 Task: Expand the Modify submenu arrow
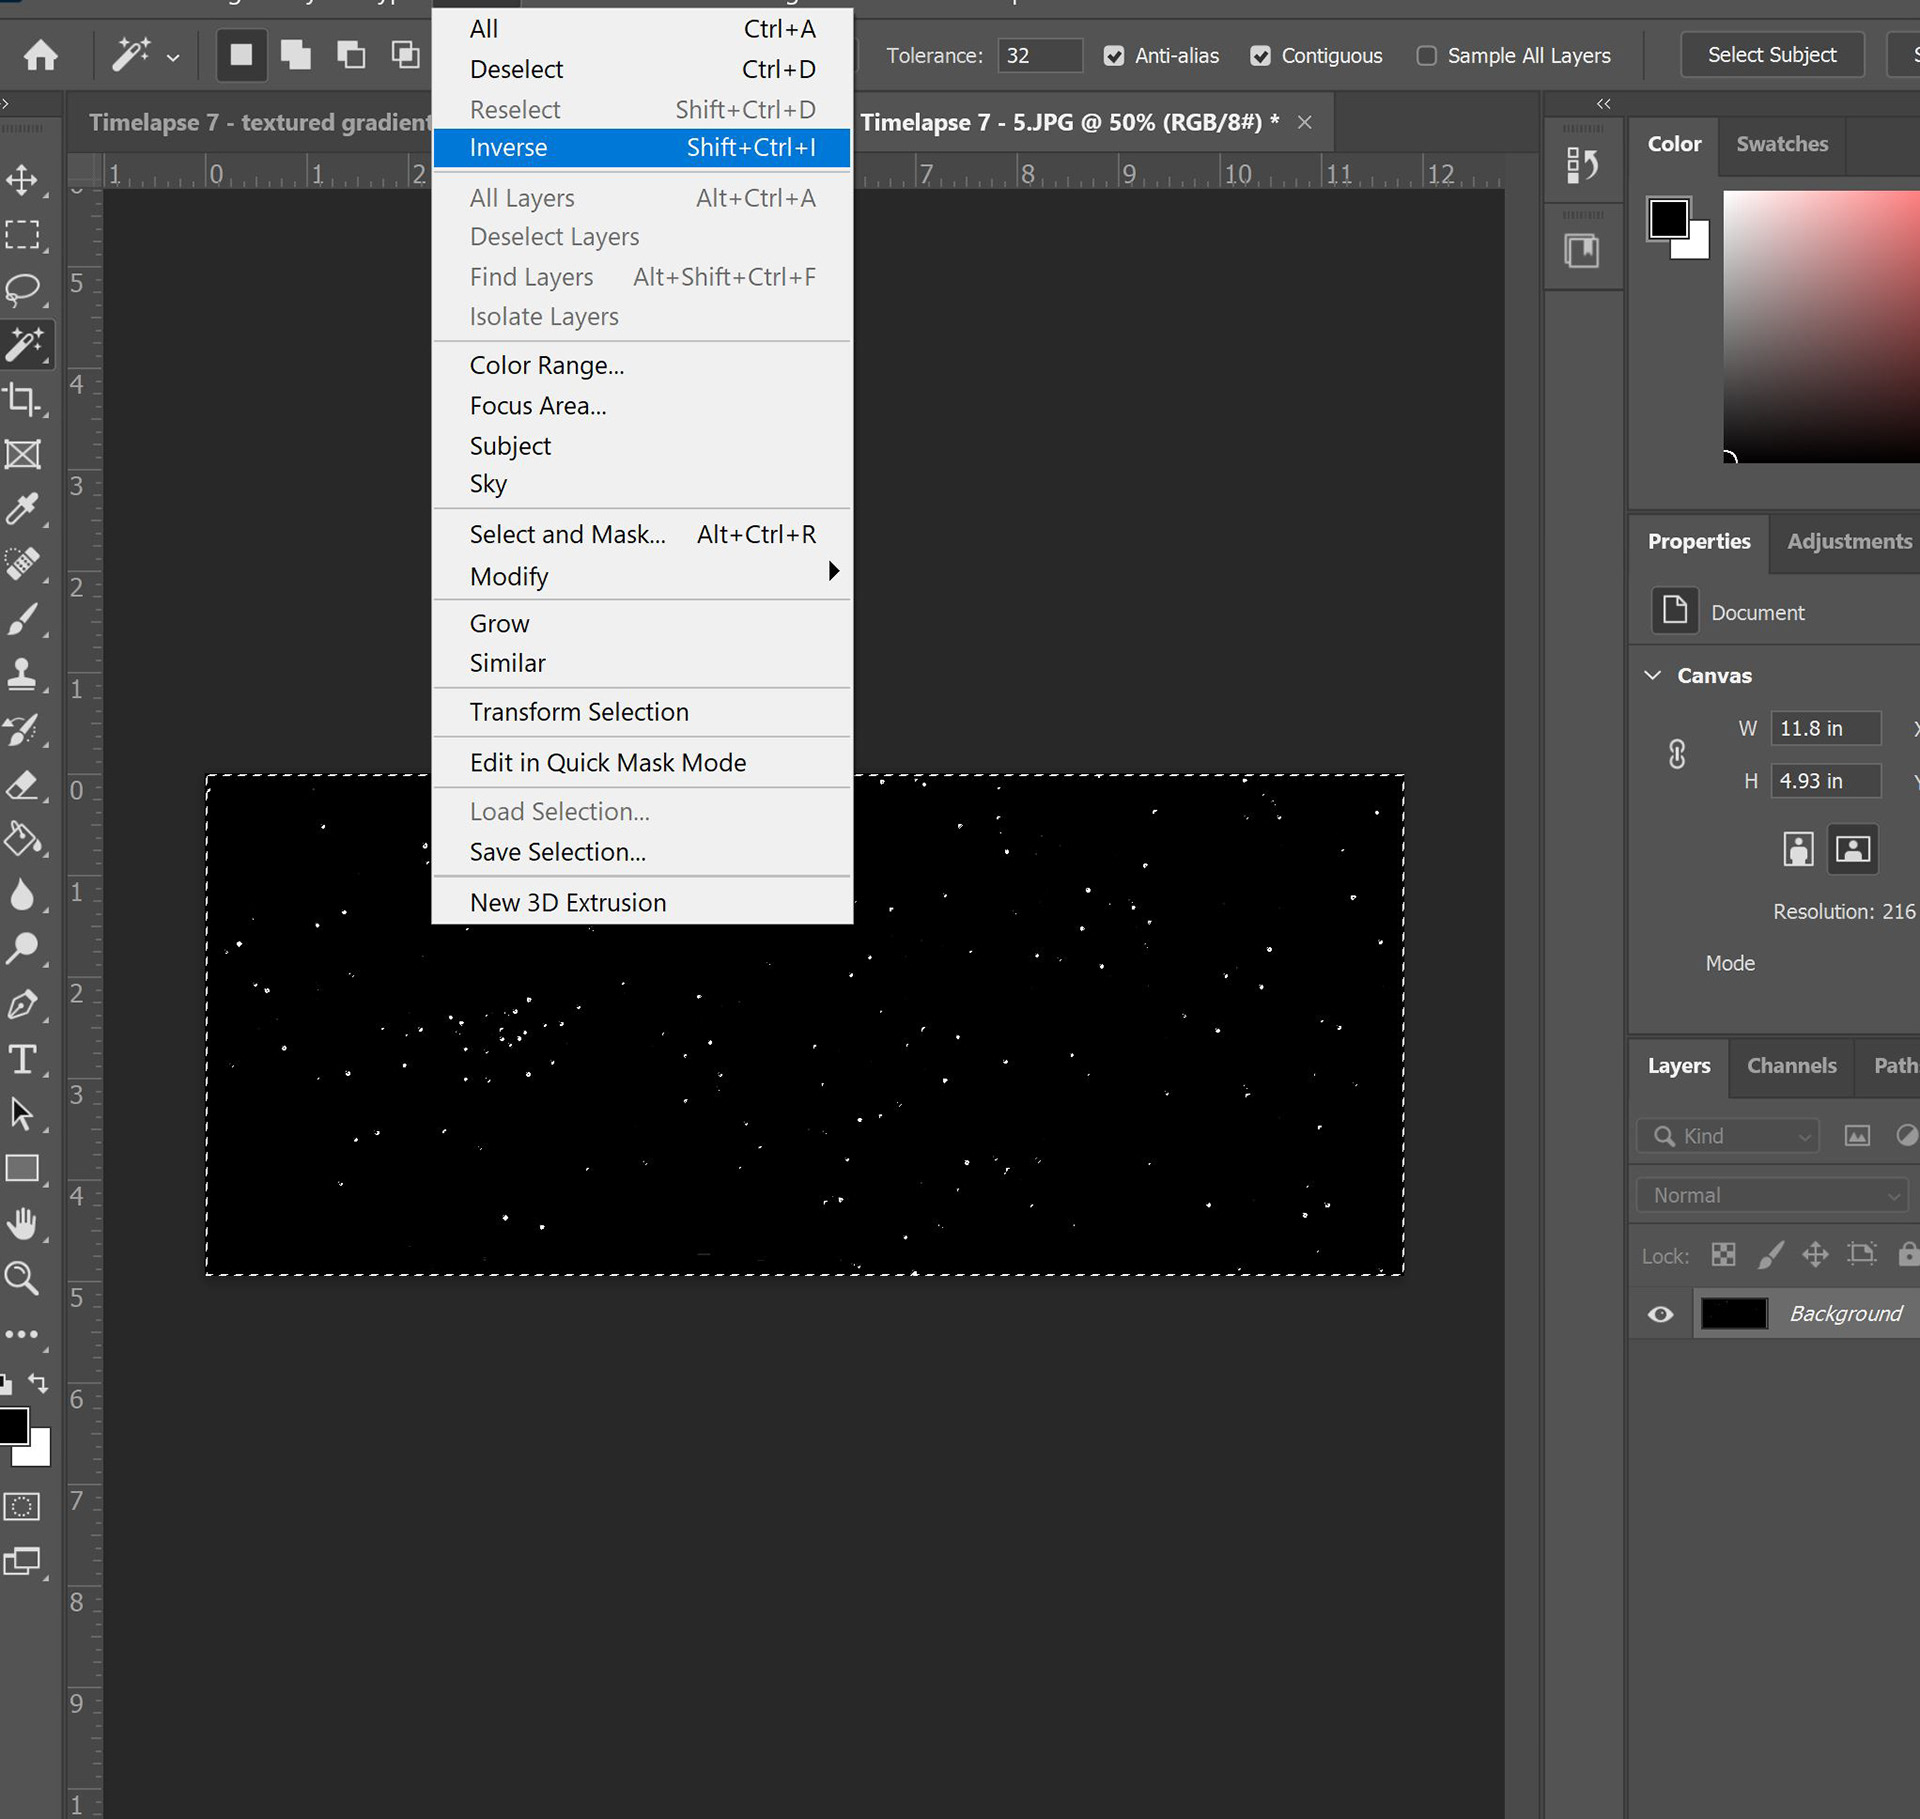tap(833, 572)
